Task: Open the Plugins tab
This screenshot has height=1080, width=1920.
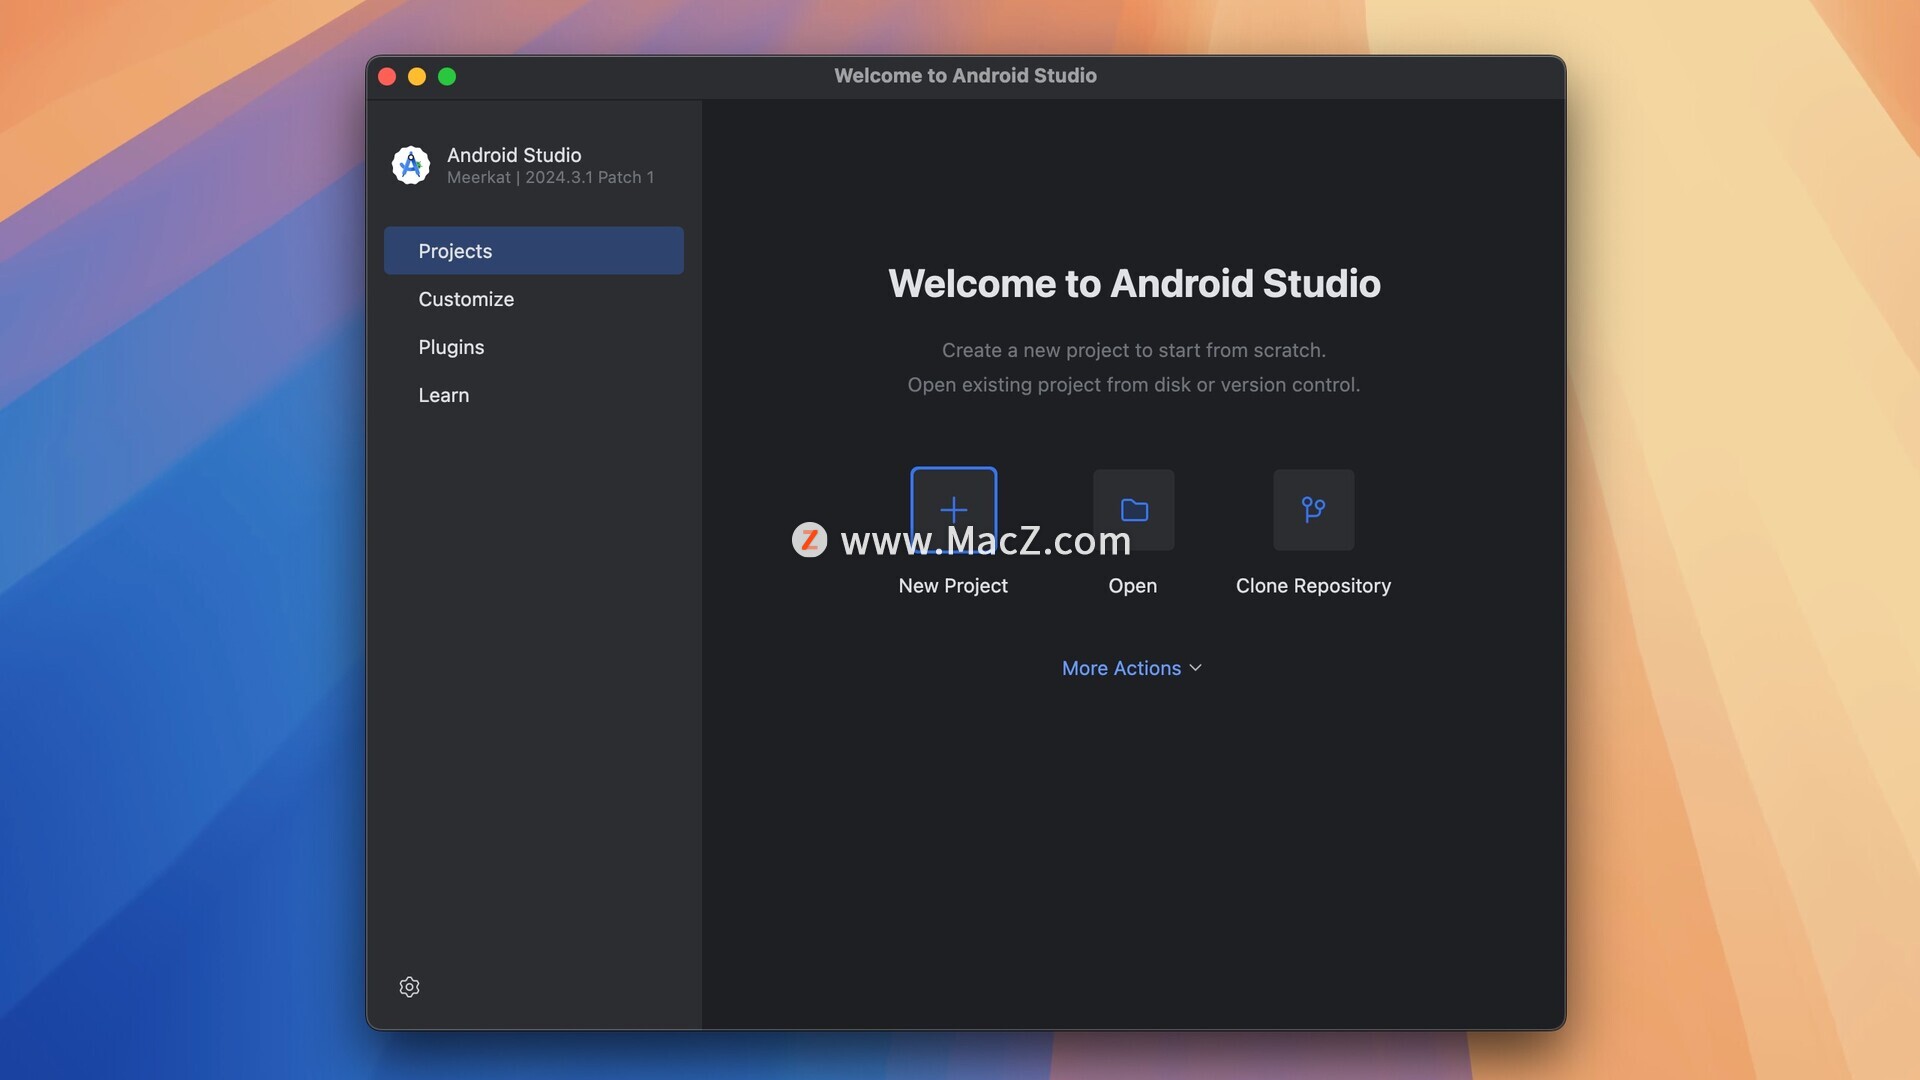Action: (x=534, y=347)
